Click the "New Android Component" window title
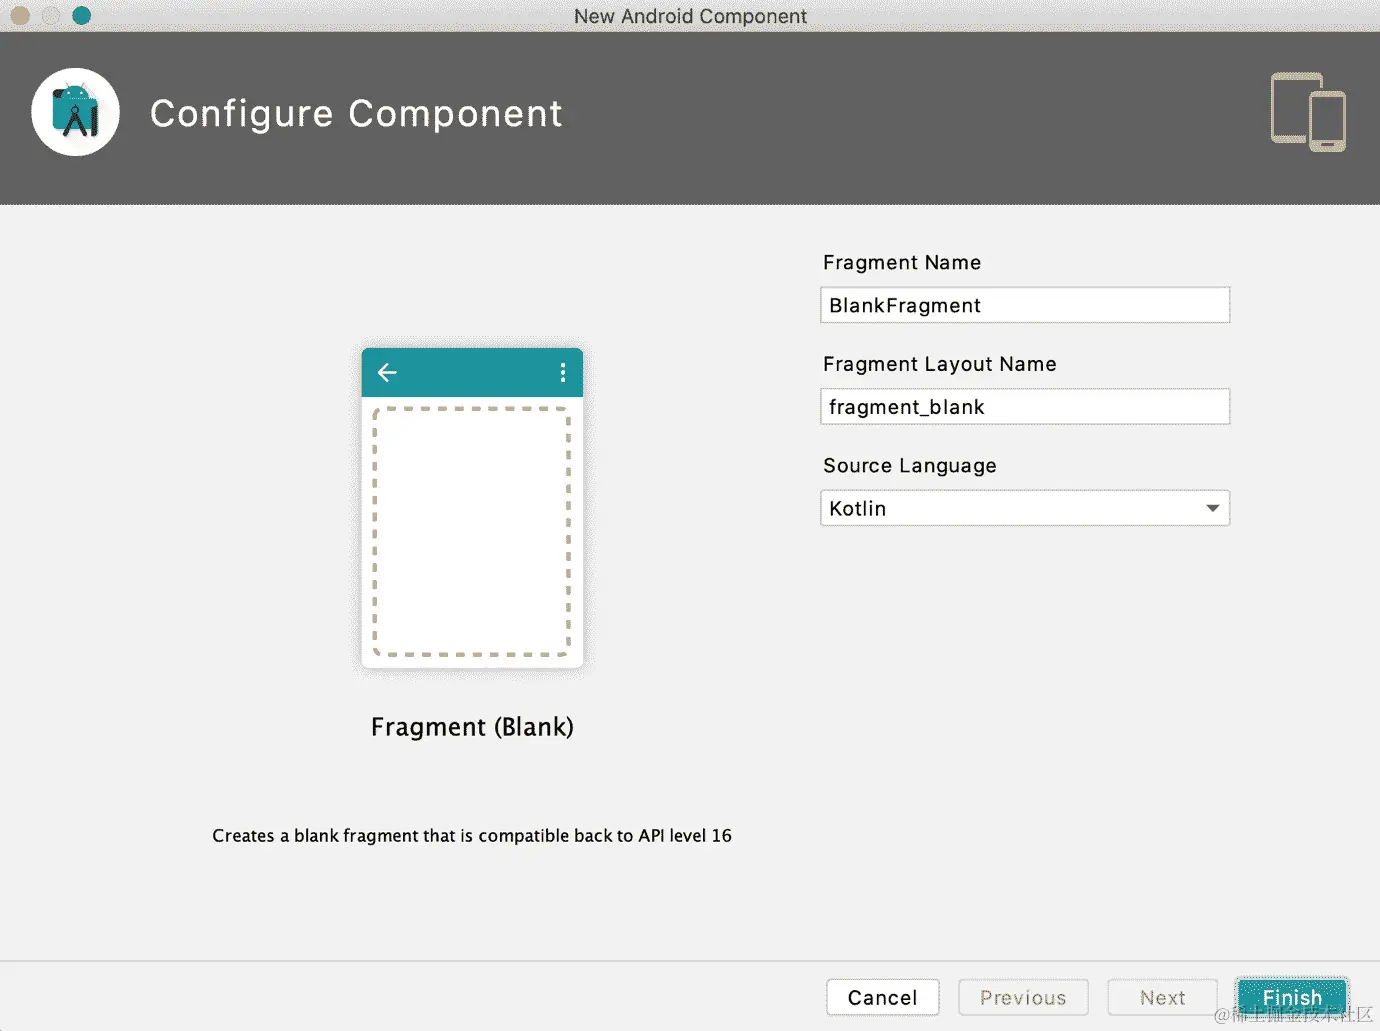 [x=690, y=16]
